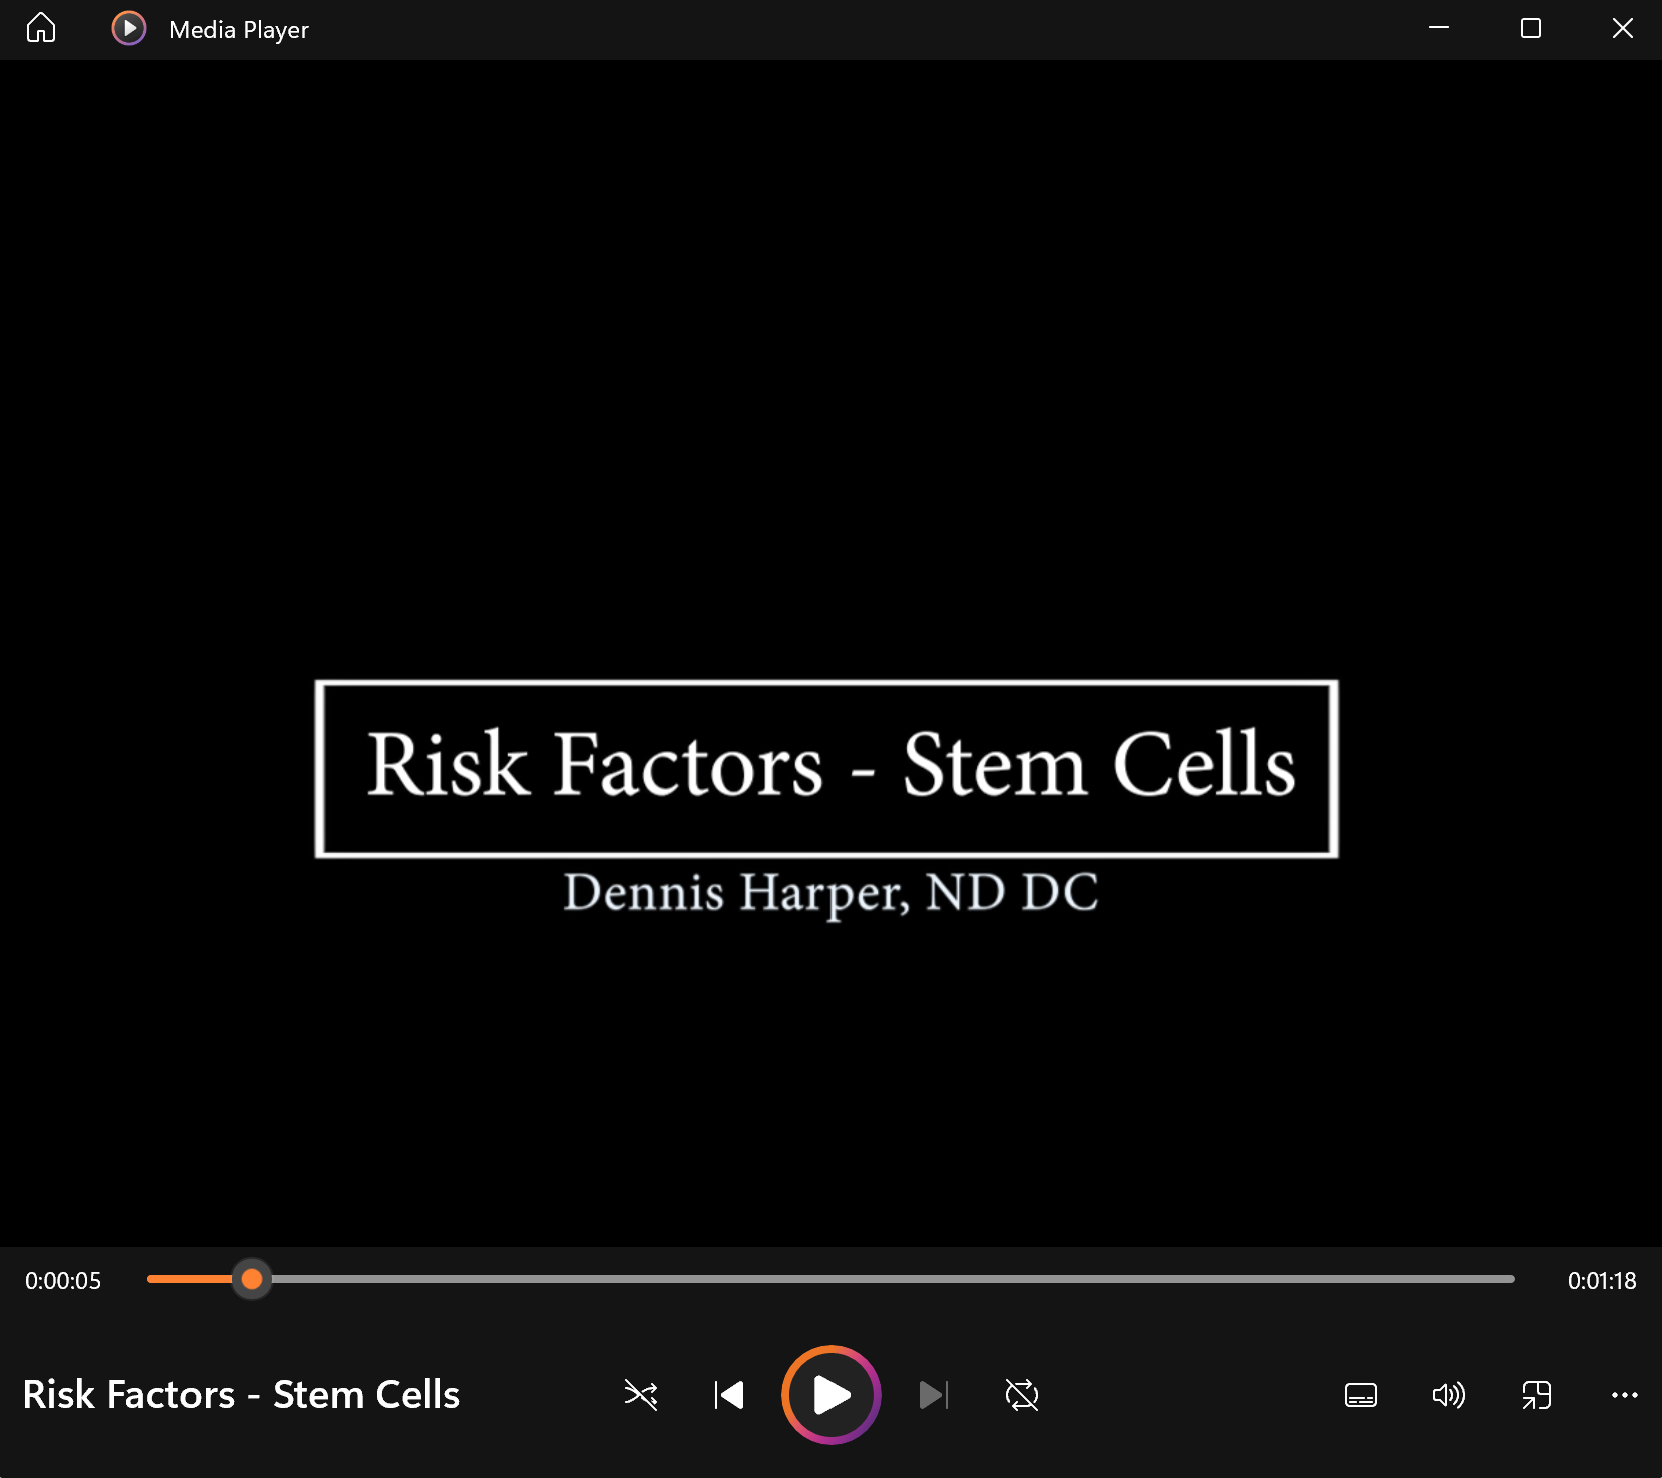Skip to the next track
This screenshot has width=1662, height=1478.
coord(932,1395)
